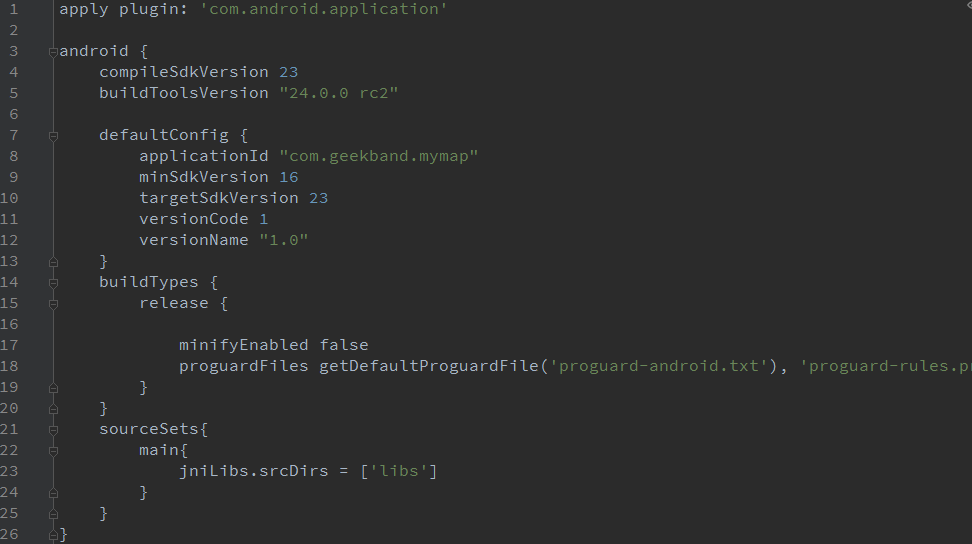The height and width of the screenshot is (544, 972).
Task: Collapse the sourceSets block fold marker
Action: [x=53, y=430]
